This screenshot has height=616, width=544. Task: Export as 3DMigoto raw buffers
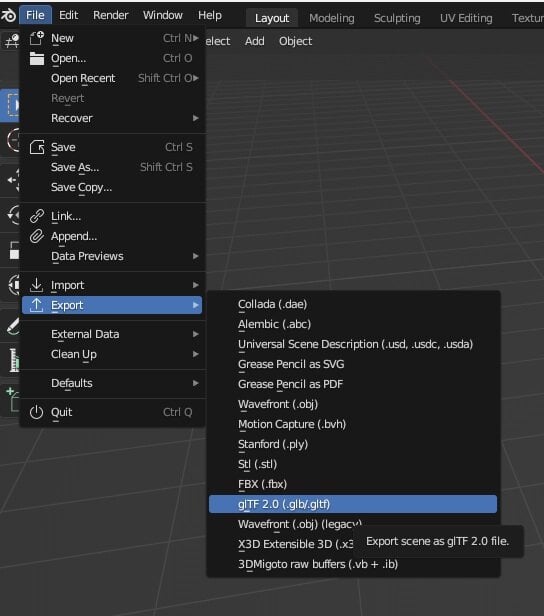point(353,565)
